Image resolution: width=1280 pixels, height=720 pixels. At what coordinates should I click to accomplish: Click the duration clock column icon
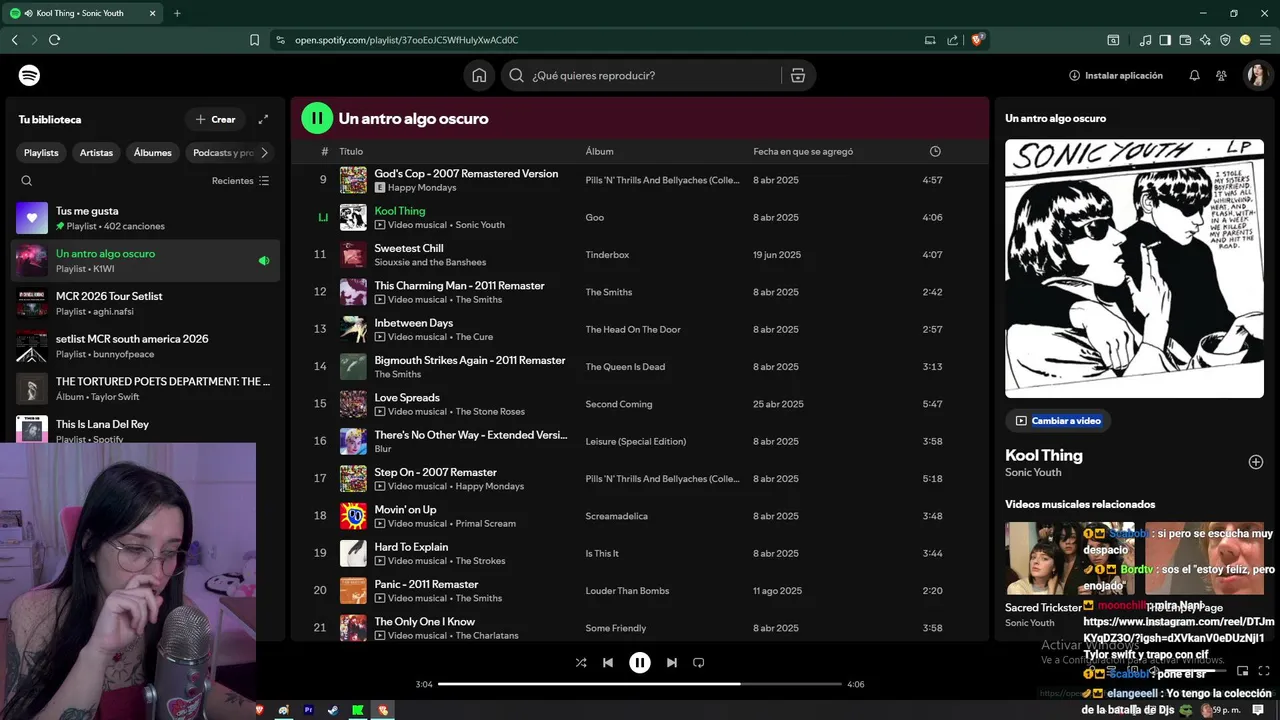click(x=935, y=151)
